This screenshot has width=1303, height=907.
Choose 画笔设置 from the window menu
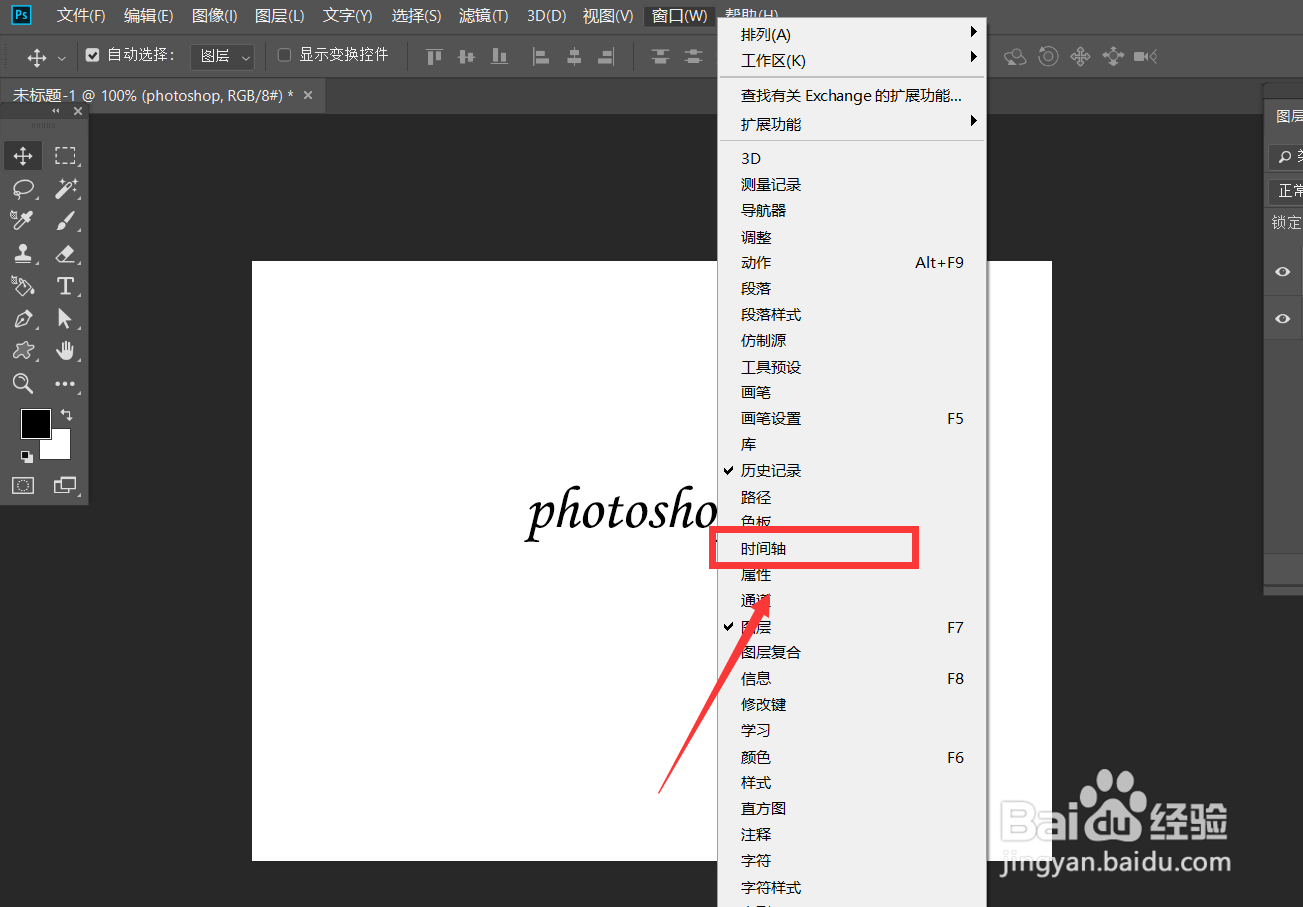(x=853, y=419)
